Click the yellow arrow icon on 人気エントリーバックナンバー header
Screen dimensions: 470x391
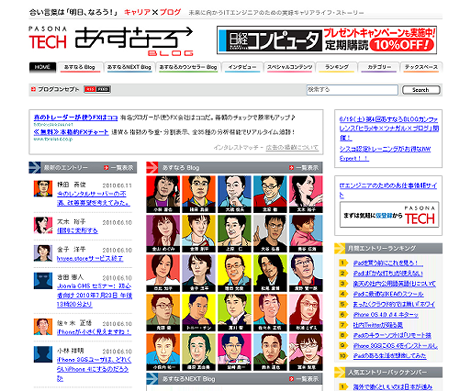340,372
